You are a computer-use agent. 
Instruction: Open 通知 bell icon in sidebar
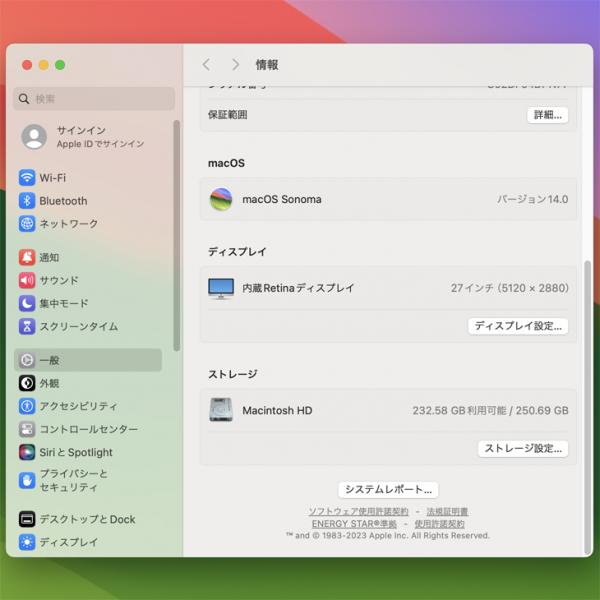click(x=27, y=257)
